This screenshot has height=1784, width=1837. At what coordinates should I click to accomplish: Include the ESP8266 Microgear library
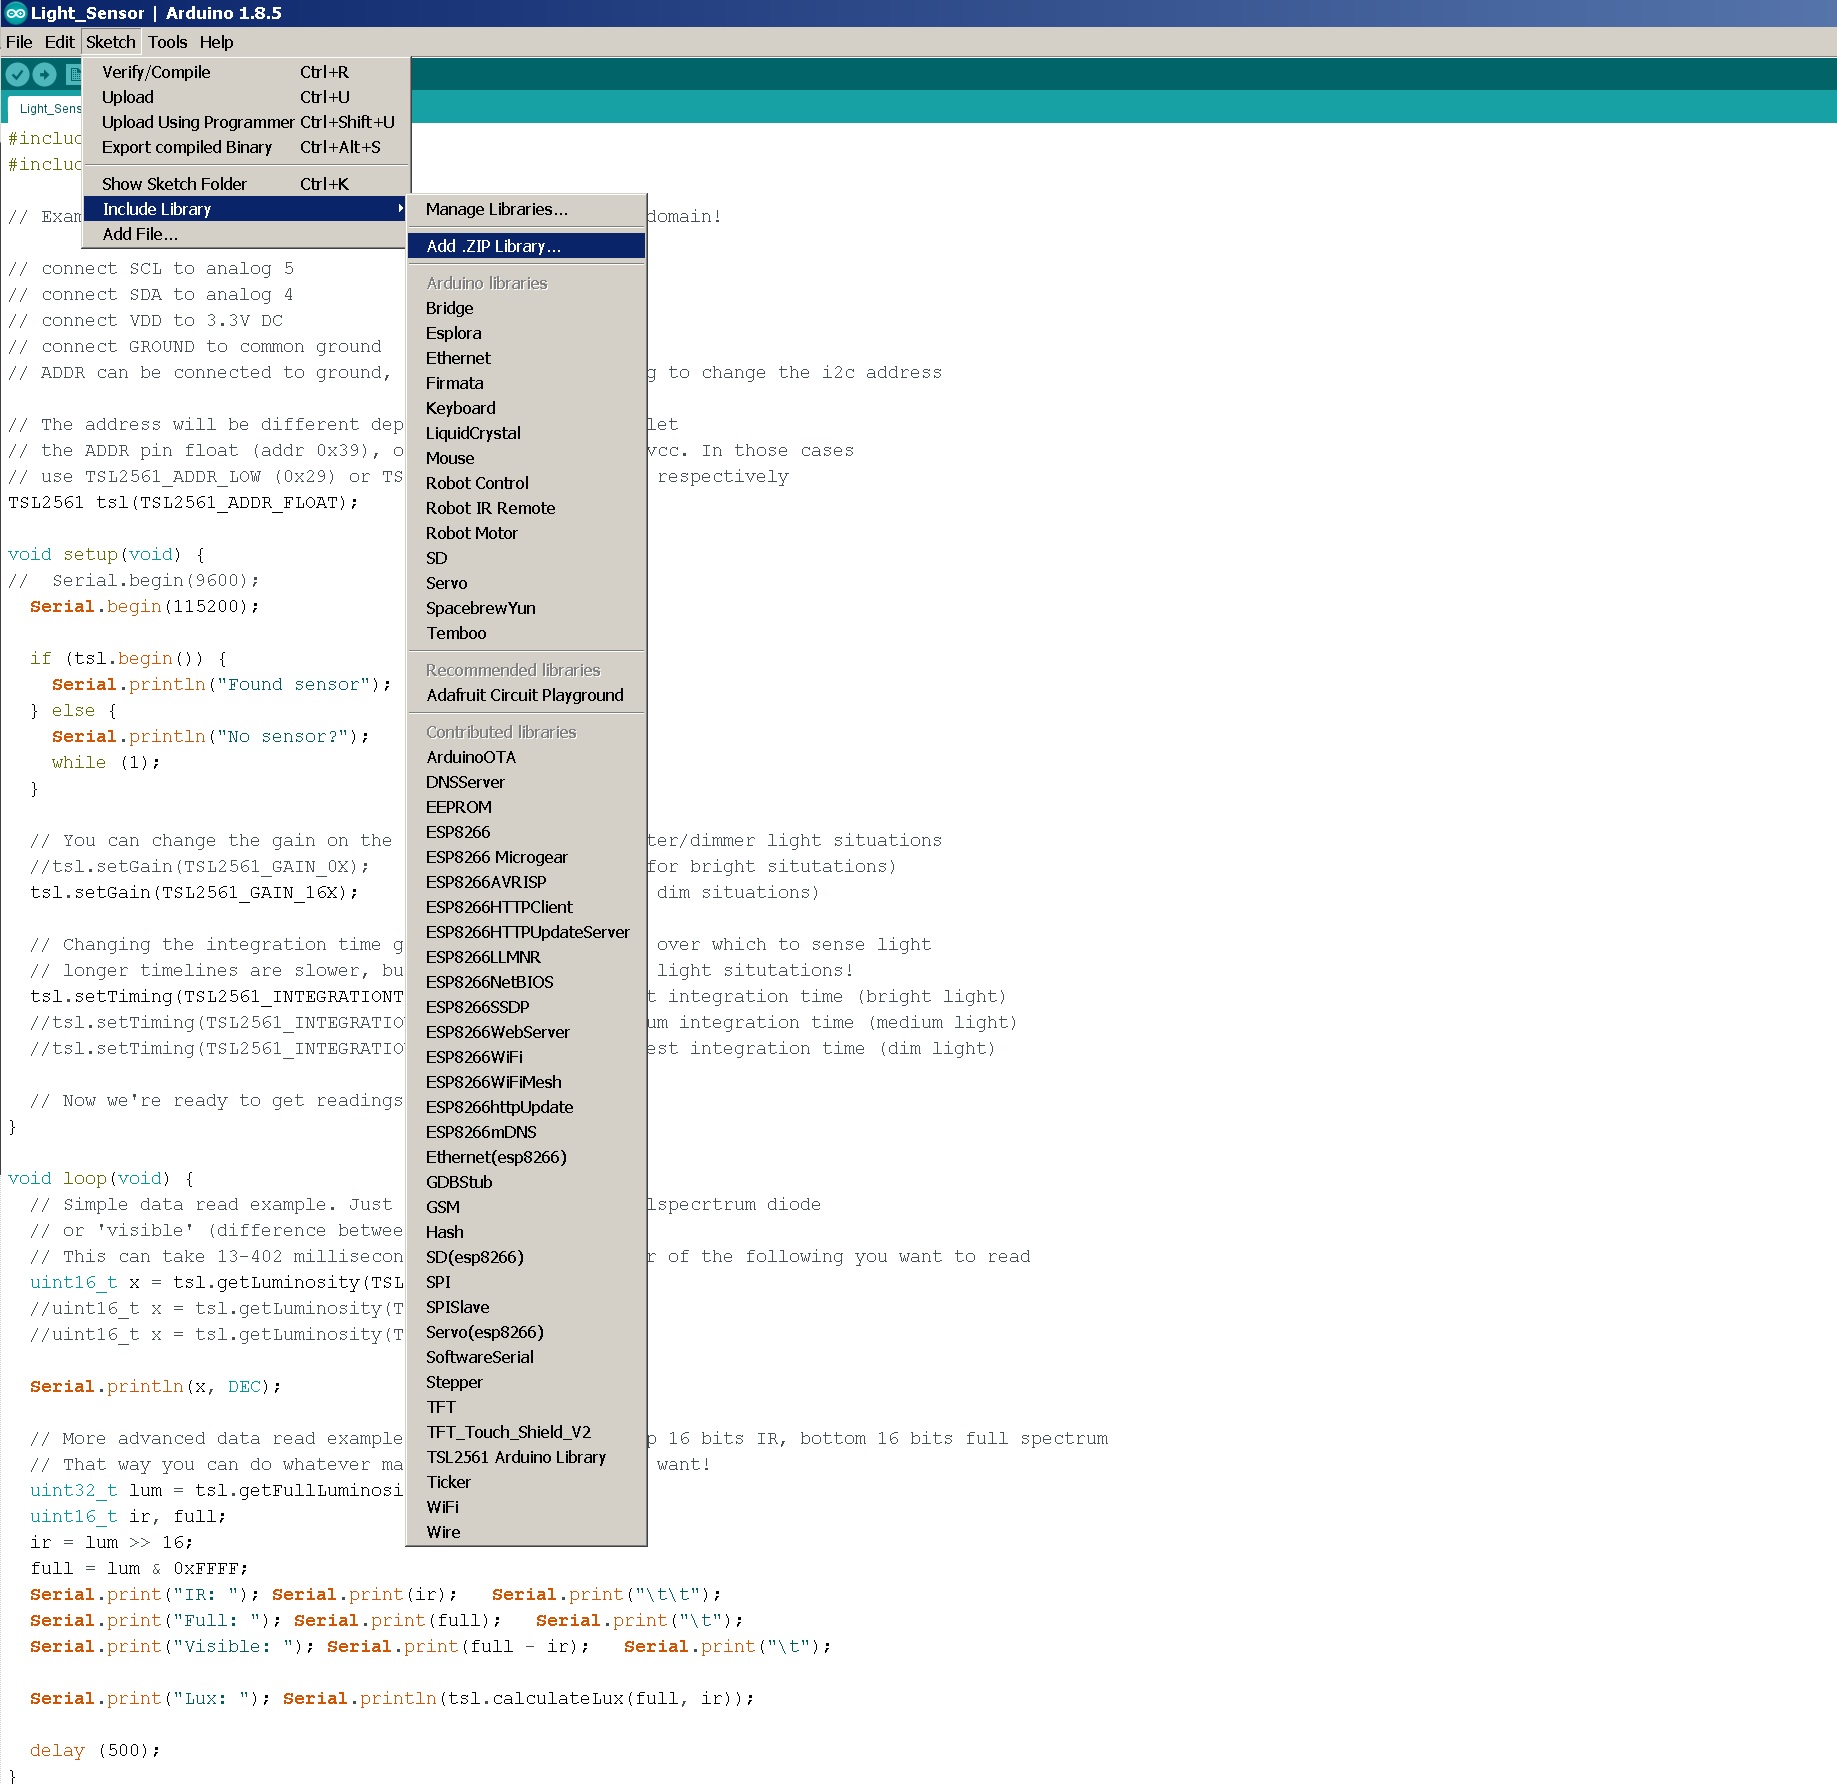[526, 857]
